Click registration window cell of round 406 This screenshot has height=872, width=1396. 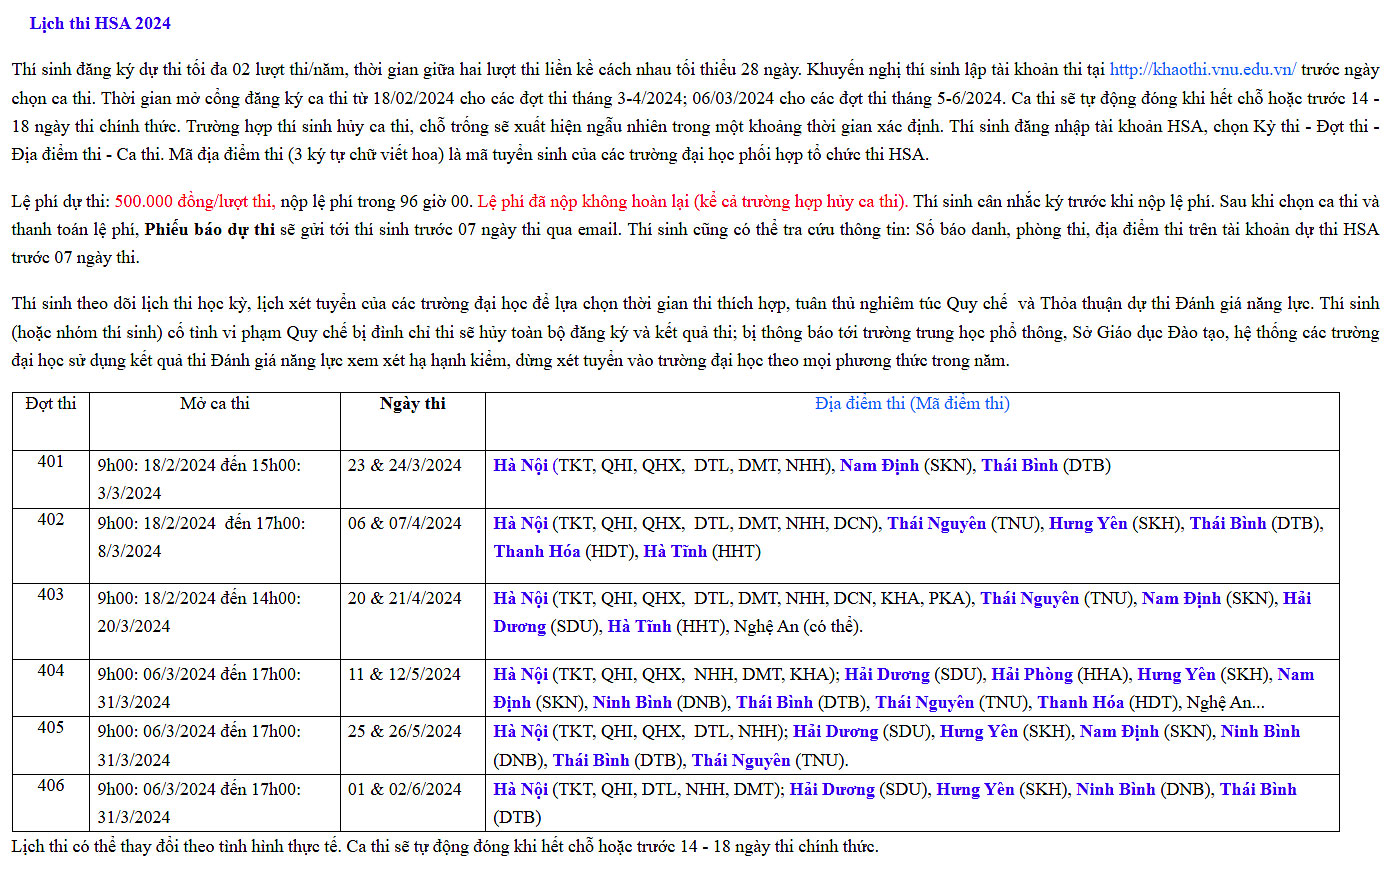point(215,803)
